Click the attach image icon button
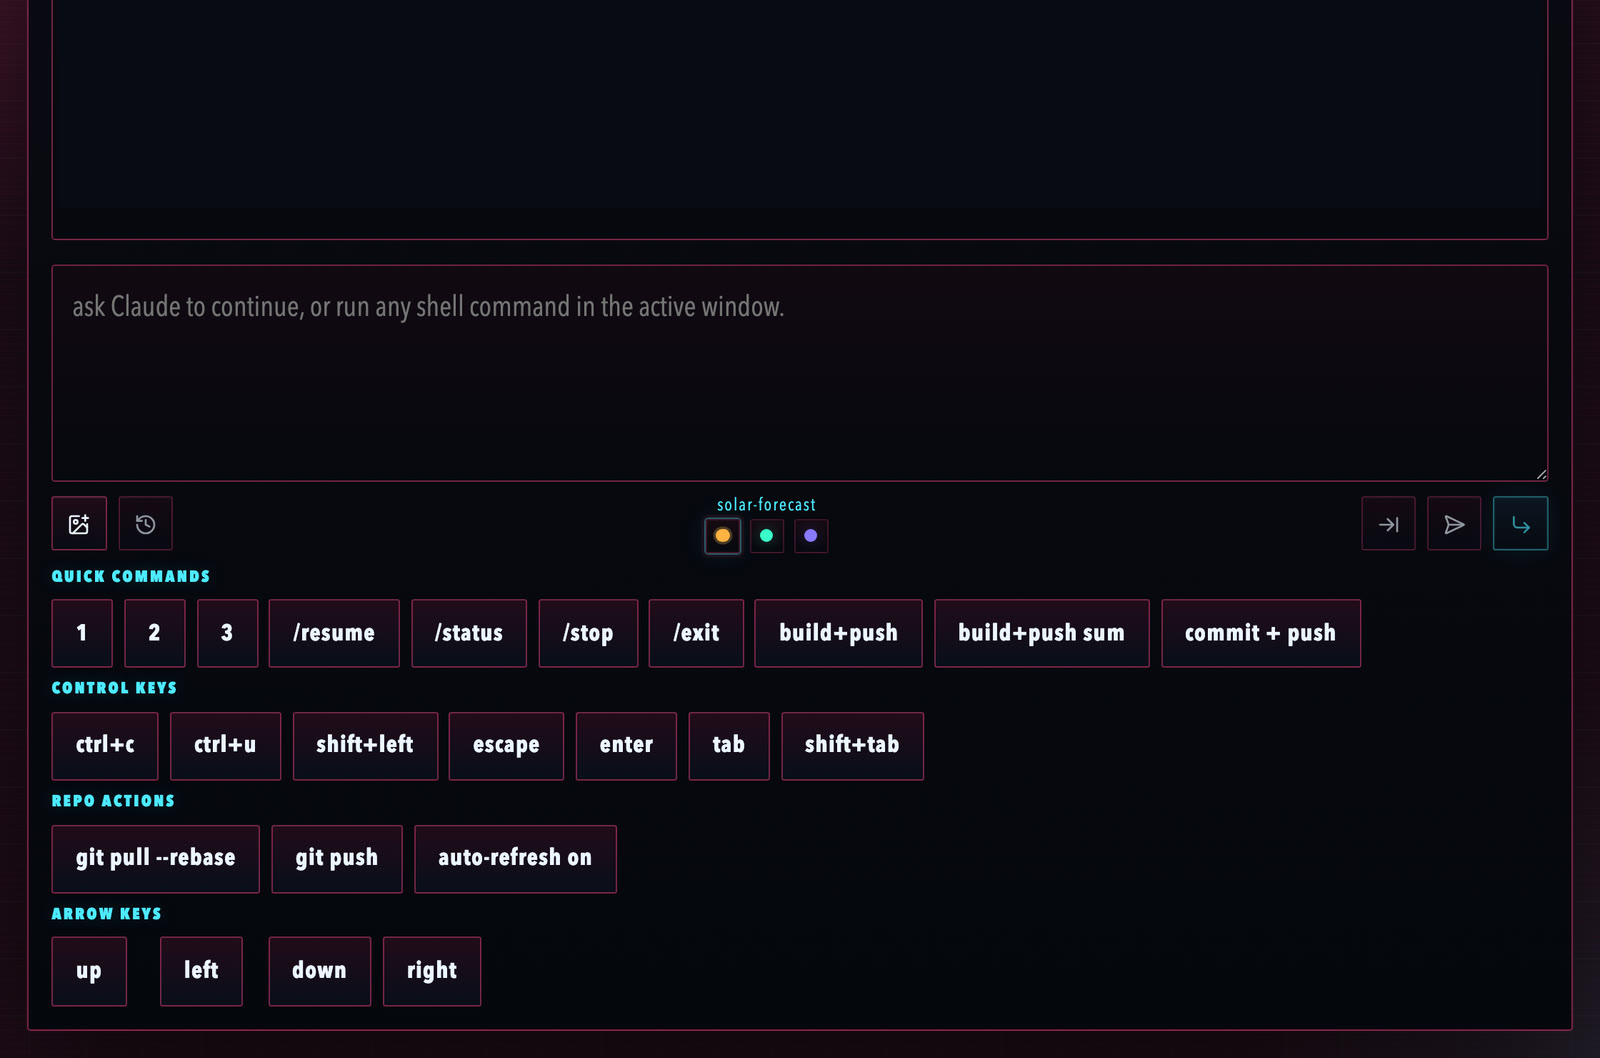Screen dimensions: 1600x1058 click(79, 523)
